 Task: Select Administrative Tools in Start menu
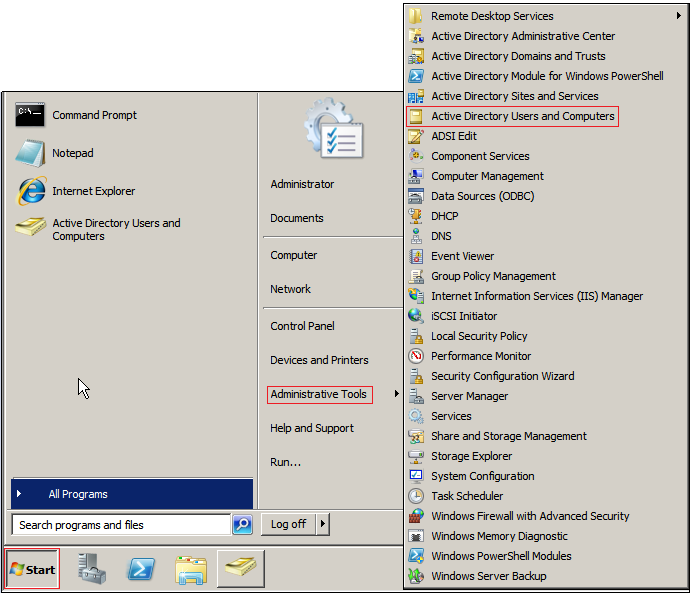(x=319, y=394)
